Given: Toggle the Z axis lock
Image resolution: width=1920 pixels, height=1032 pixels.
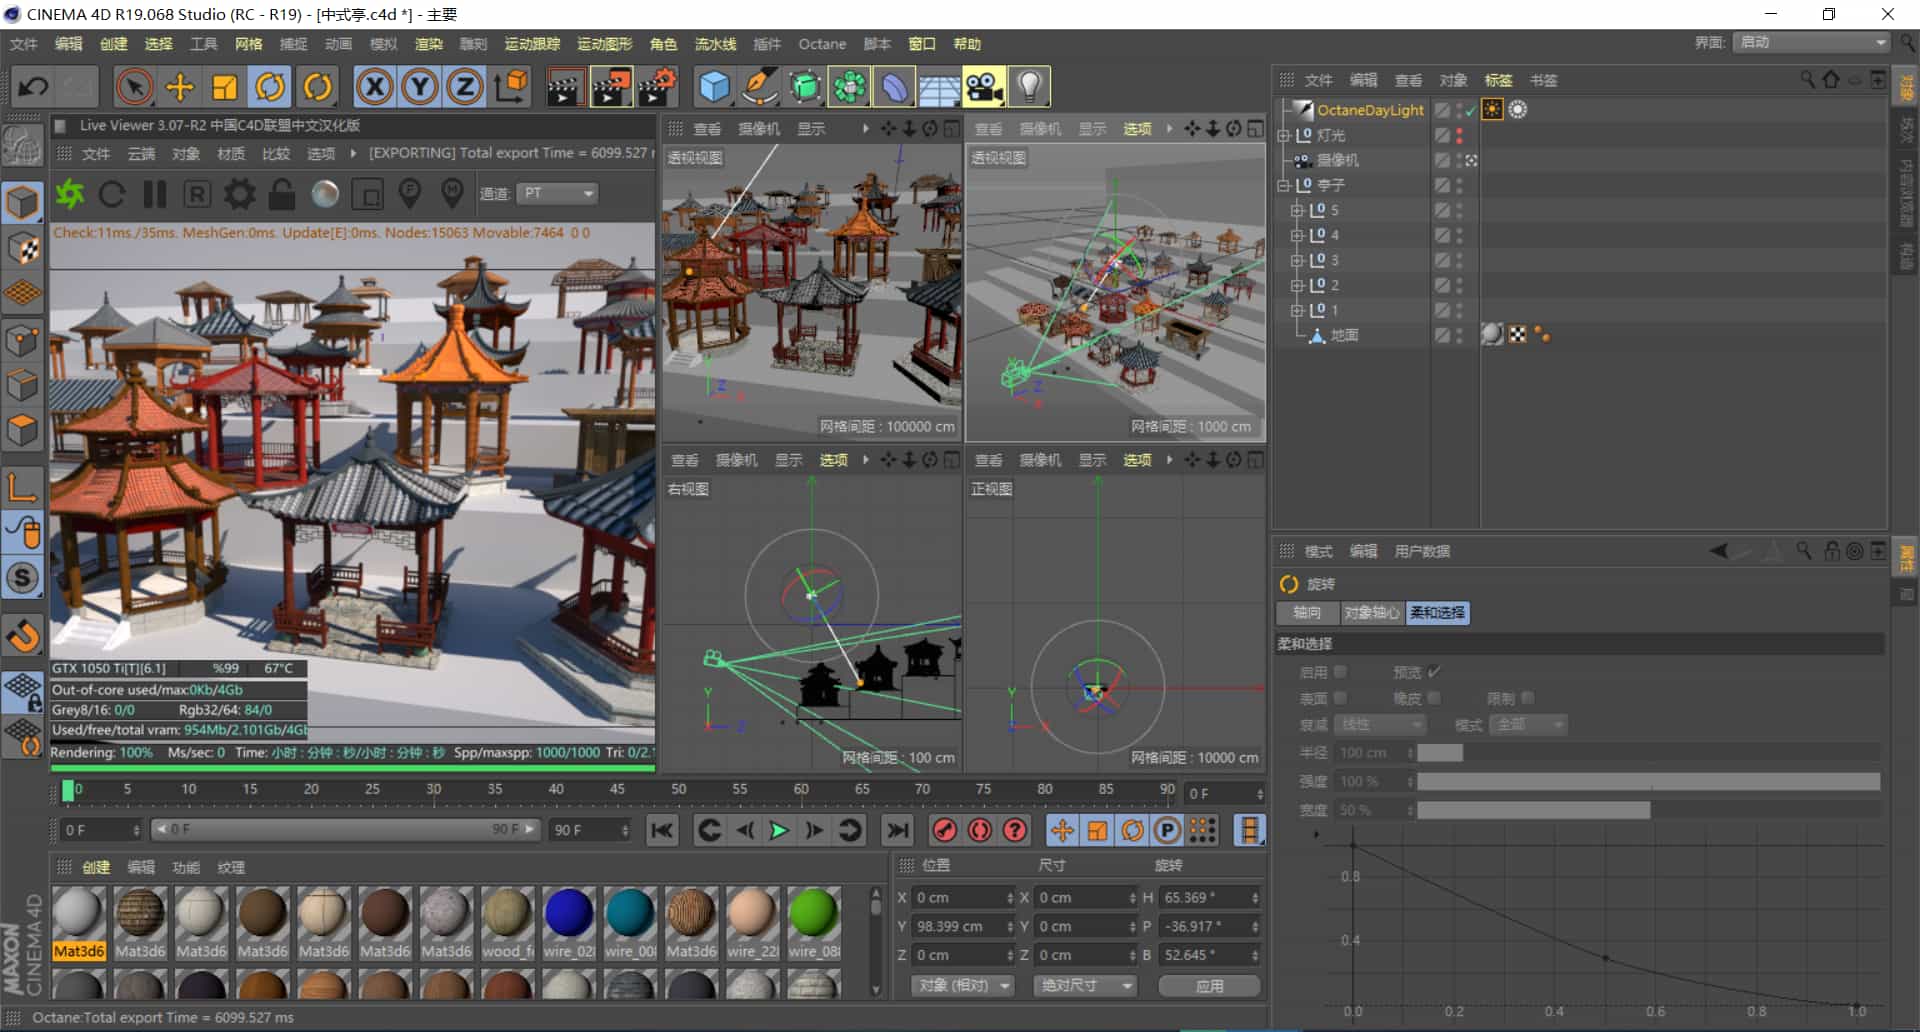Looking at the screenshot, I should 465,87.
